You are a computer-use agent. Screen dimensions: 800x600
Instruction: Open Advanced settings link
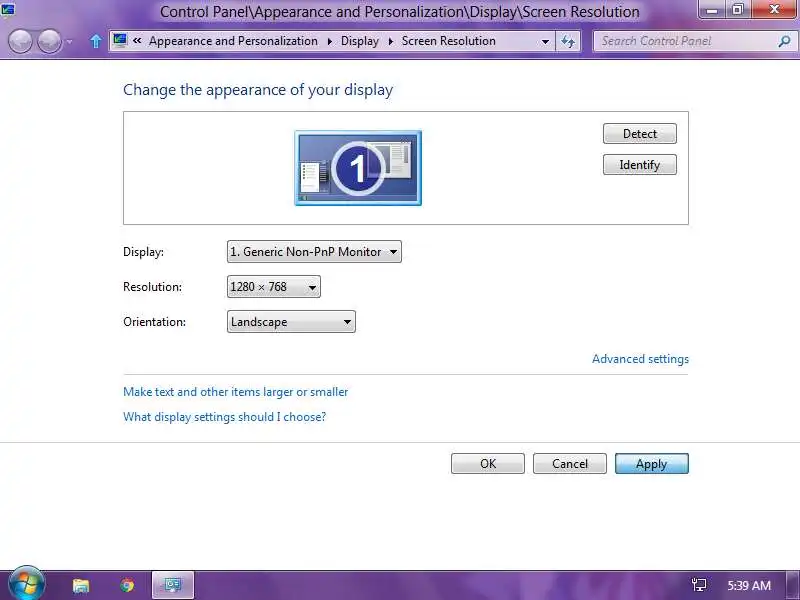[x=640, y=359]
